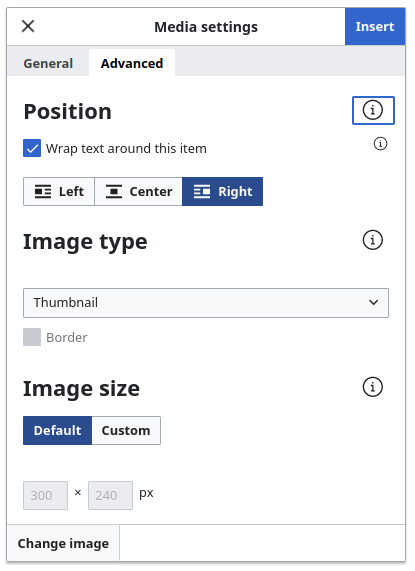Image resolution: width=415 pixels, height=571 pixels.
Task: Click the Insert button
Action: pyautogui.click(x=375, y=27)
